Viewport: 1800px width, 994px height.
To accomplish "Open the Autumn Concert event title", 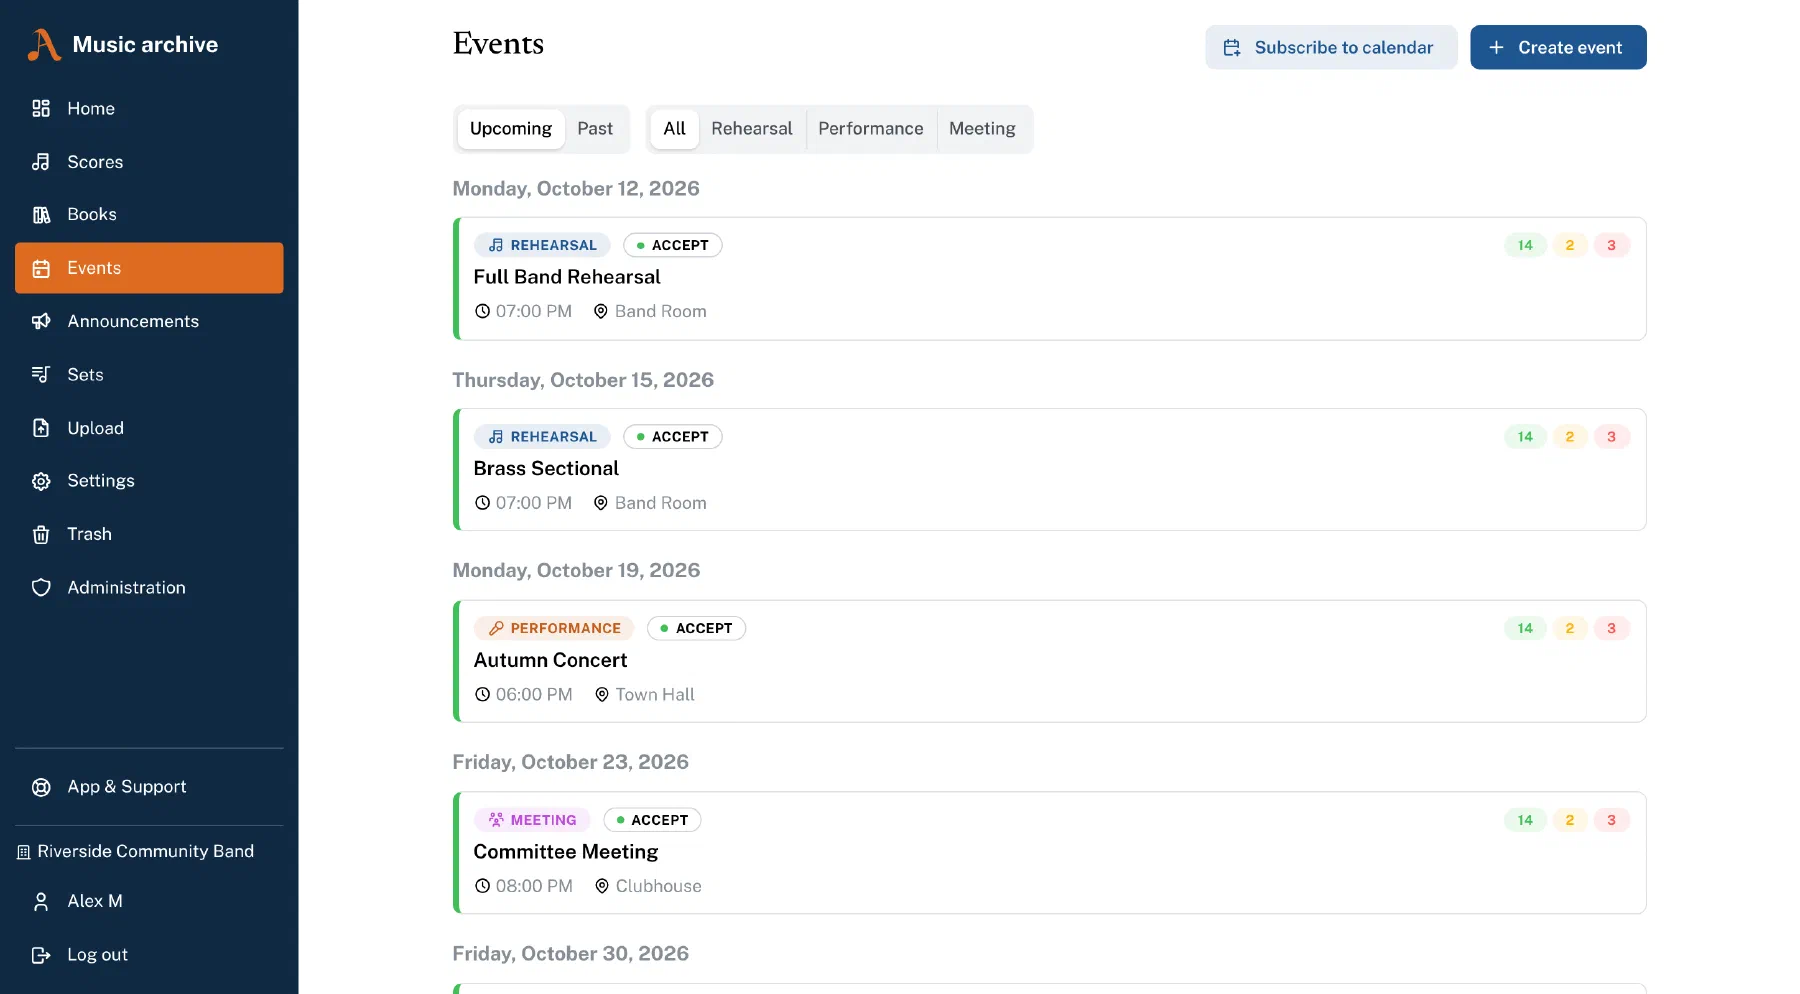I will tap(550, 660).
